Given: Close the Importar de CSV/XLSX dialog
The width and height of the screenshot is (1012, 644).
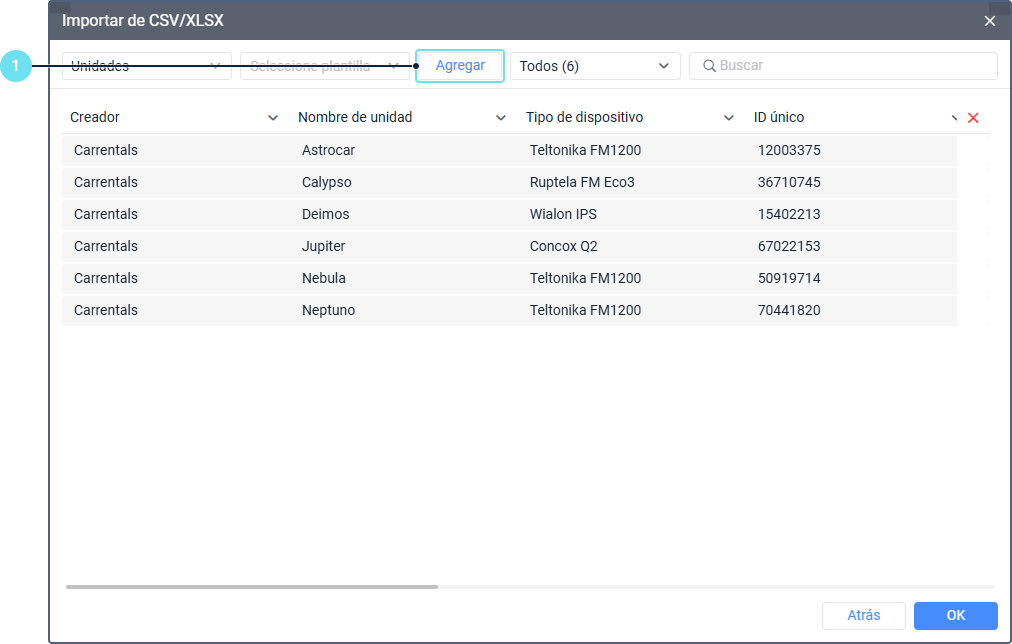Looking at the screenshot, I should (x=989, y=21).
